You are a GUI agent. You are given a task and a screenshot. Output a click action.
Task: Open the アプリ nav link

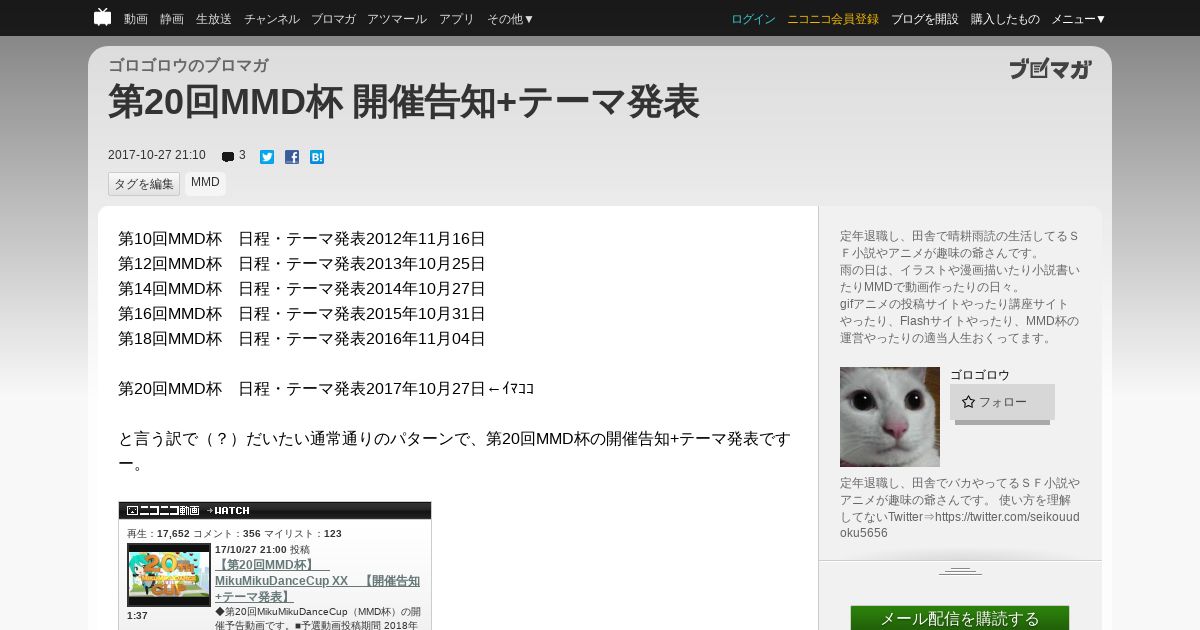tap(457, 19)
